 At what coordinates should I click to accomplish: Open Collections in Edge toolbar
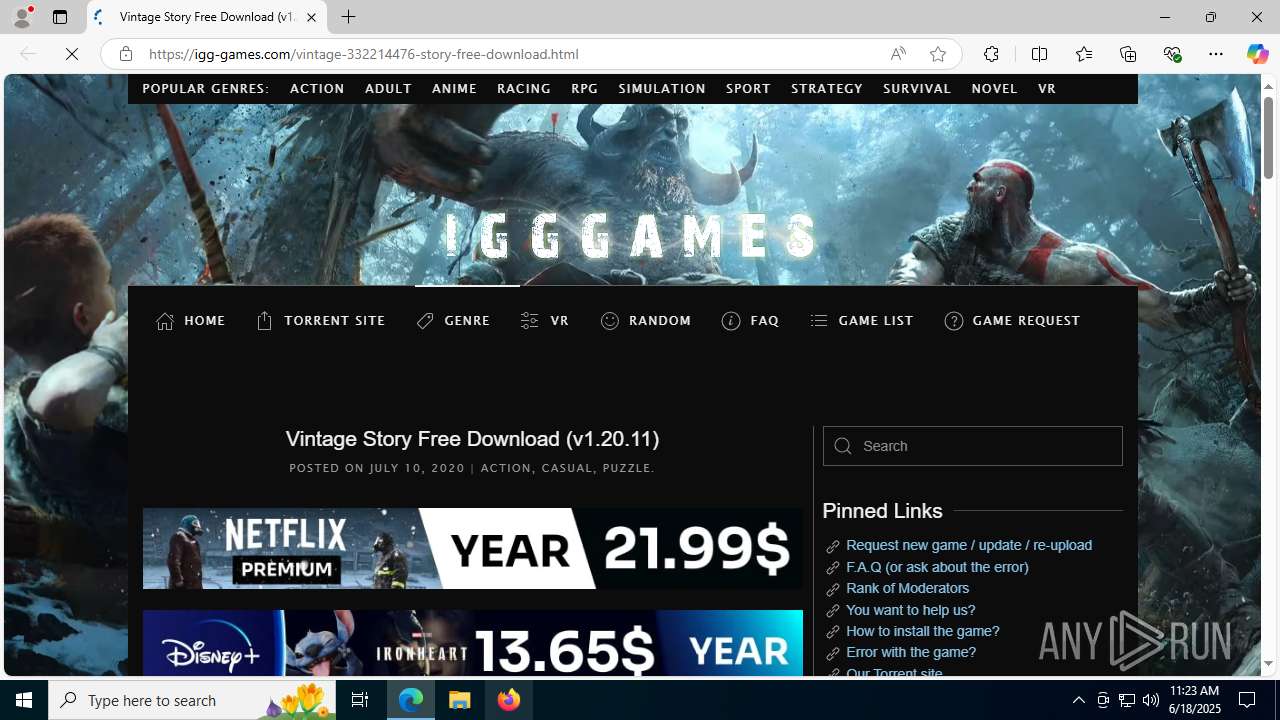1128,54
